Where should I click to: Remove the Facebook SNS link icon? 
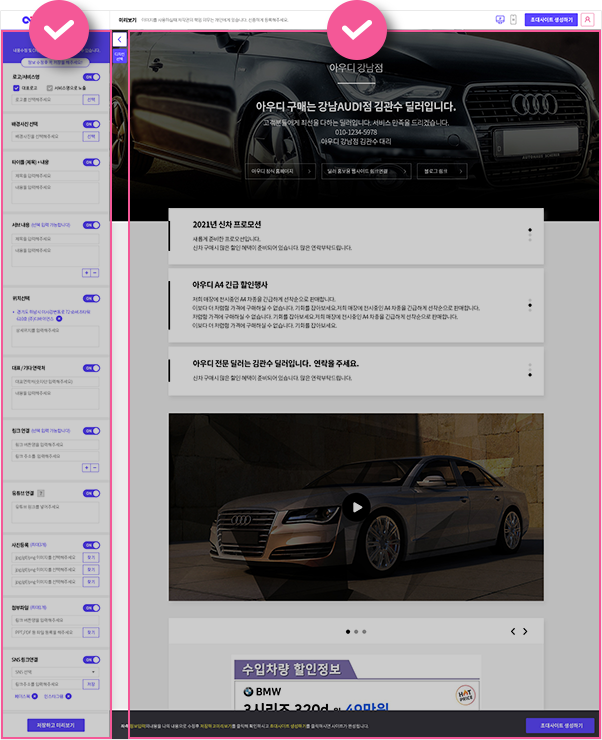pos(34,697)
